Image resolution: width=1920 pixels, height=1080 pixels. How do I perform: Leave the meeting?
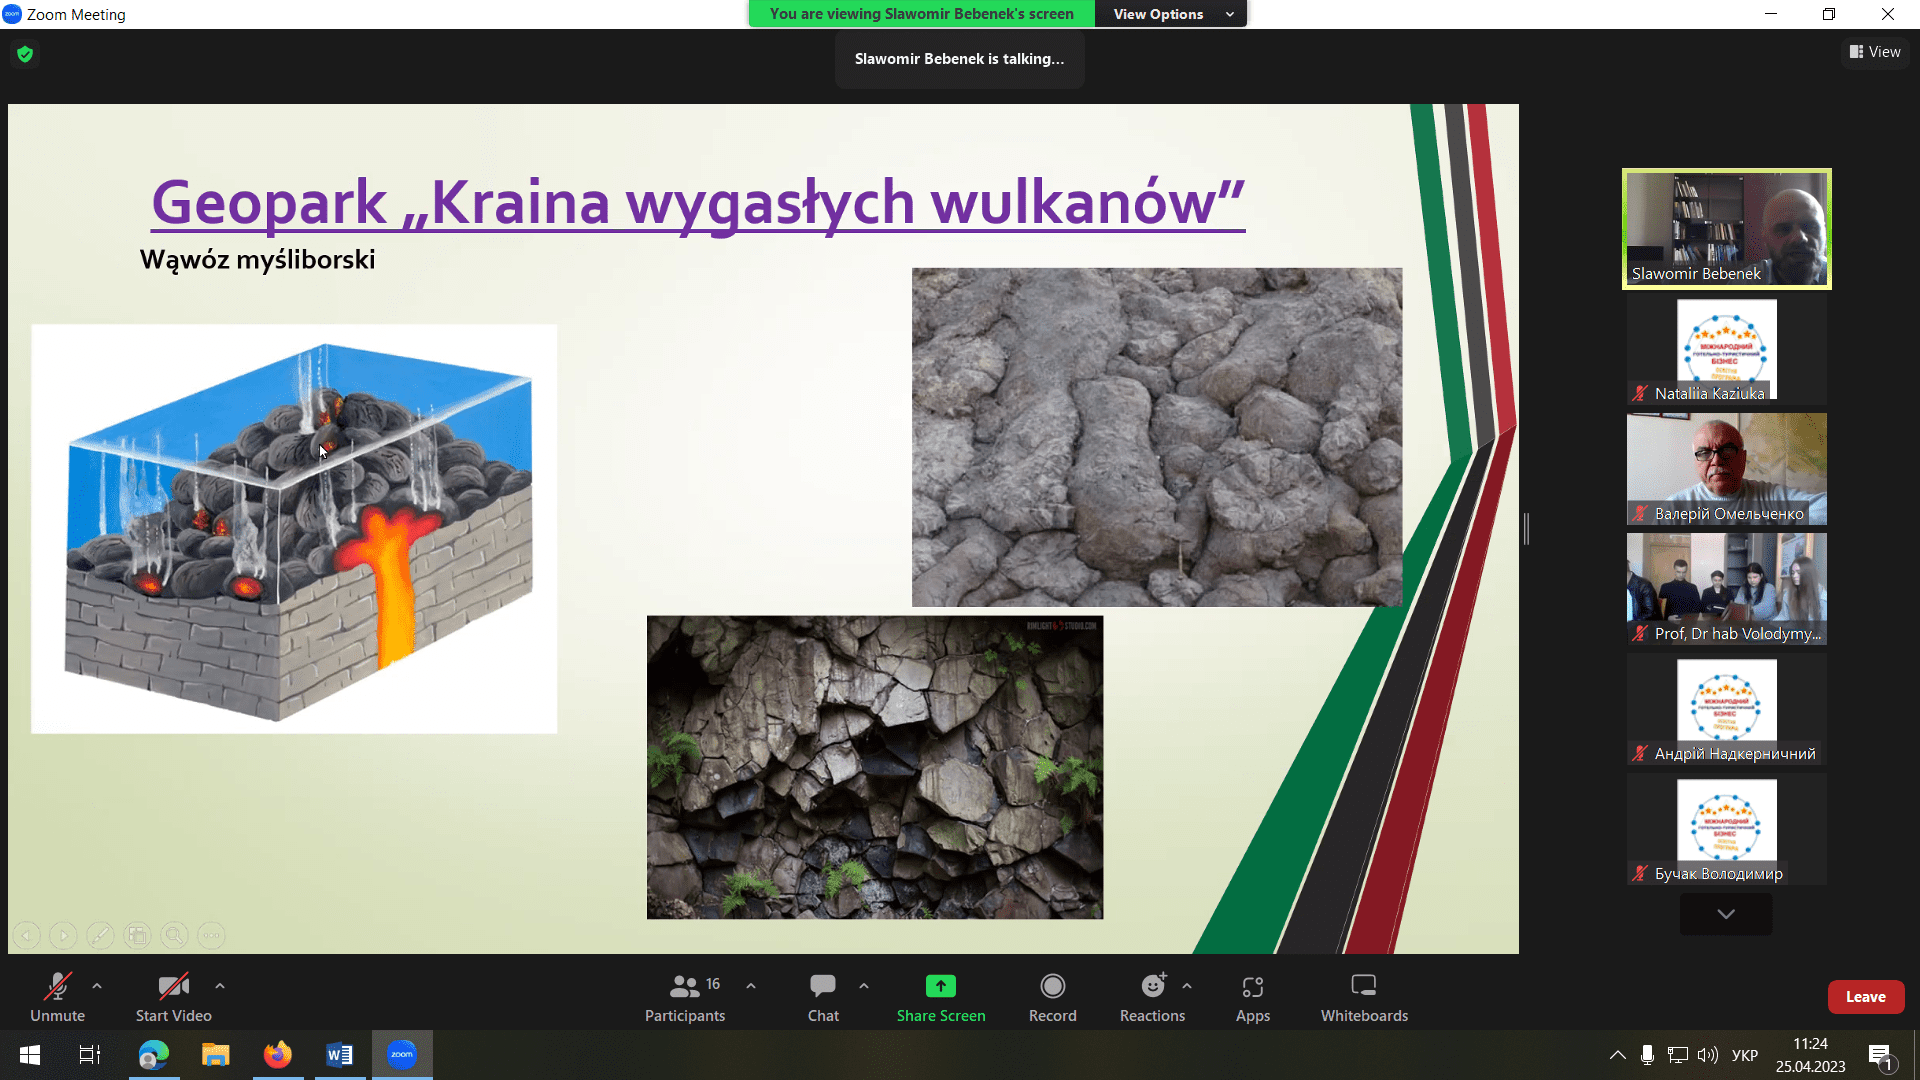tap(1865, 997)
